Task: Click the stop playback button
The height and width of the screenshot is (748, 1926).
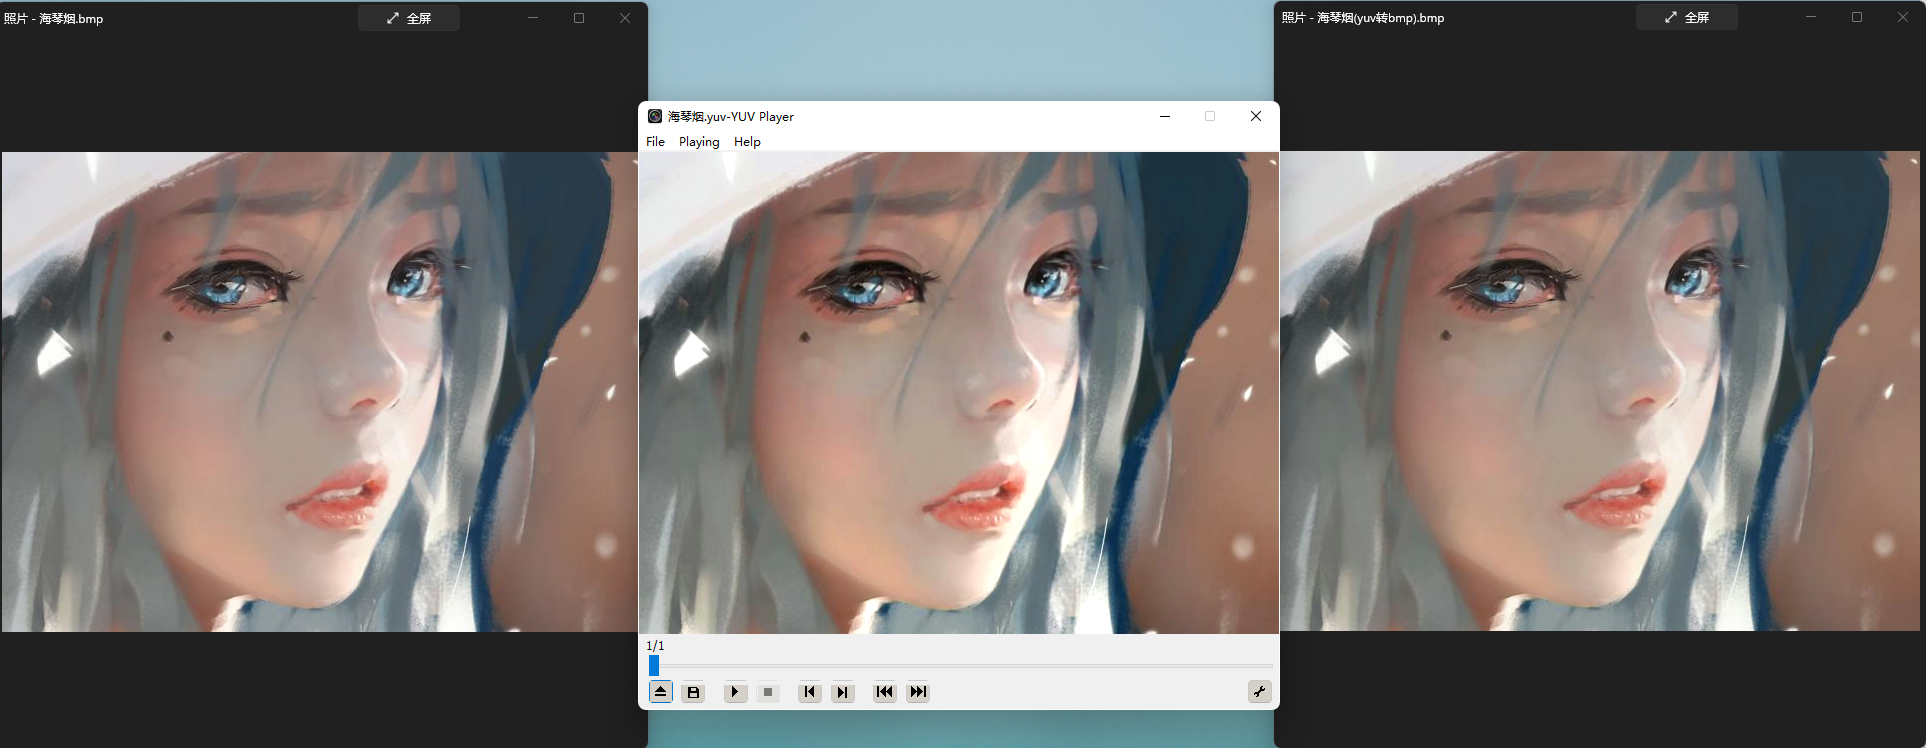Action: tap(768, 692)
